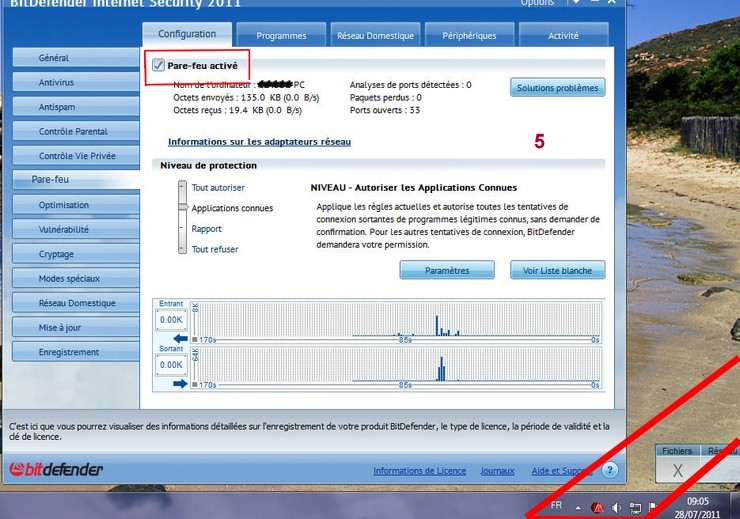Image resolution: width=740 pixels, height=519 pixels.
Task: Click the Analyses de ports détectées text
Action: tap(411, 85)
